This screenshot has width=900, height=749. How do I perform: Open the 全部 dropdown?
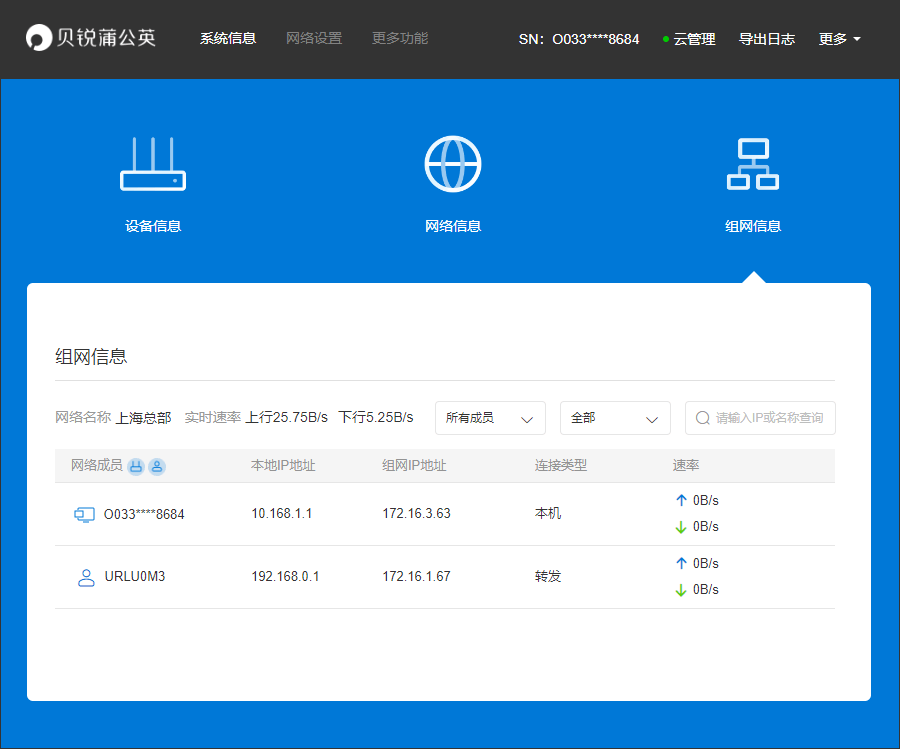click(614, 417)
